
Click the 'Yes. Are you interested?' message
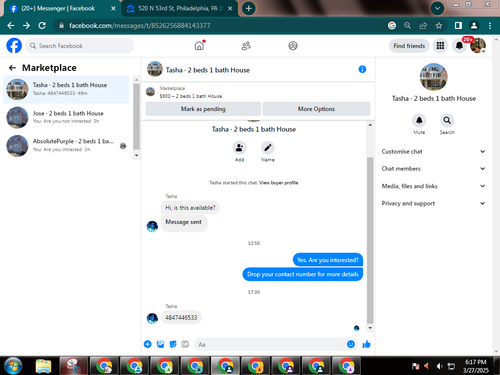point(328,260)
